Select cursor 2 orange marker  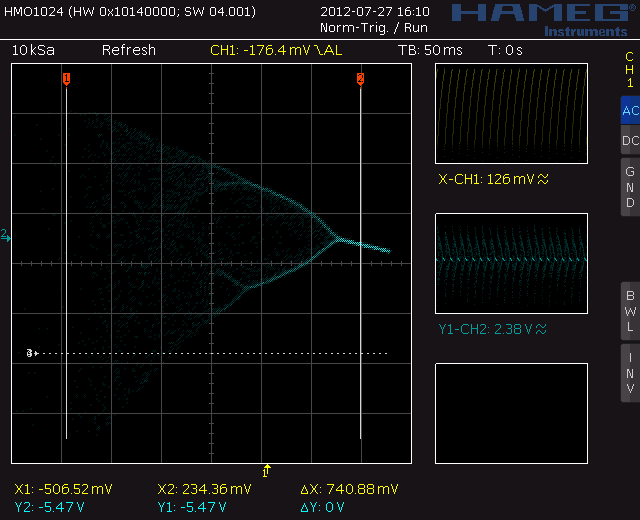coord(360,78)
